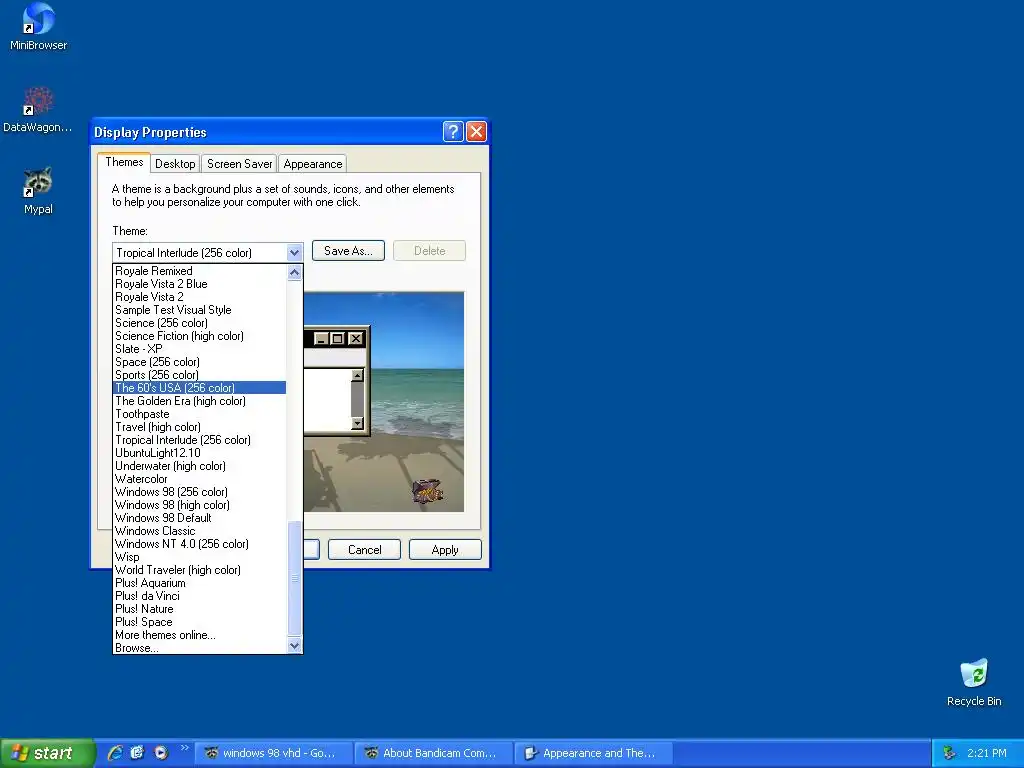This screenshot has width=1024, height=768.
Task: Choose Plus! Aquarium theme
Action: (x=200, y=583)
